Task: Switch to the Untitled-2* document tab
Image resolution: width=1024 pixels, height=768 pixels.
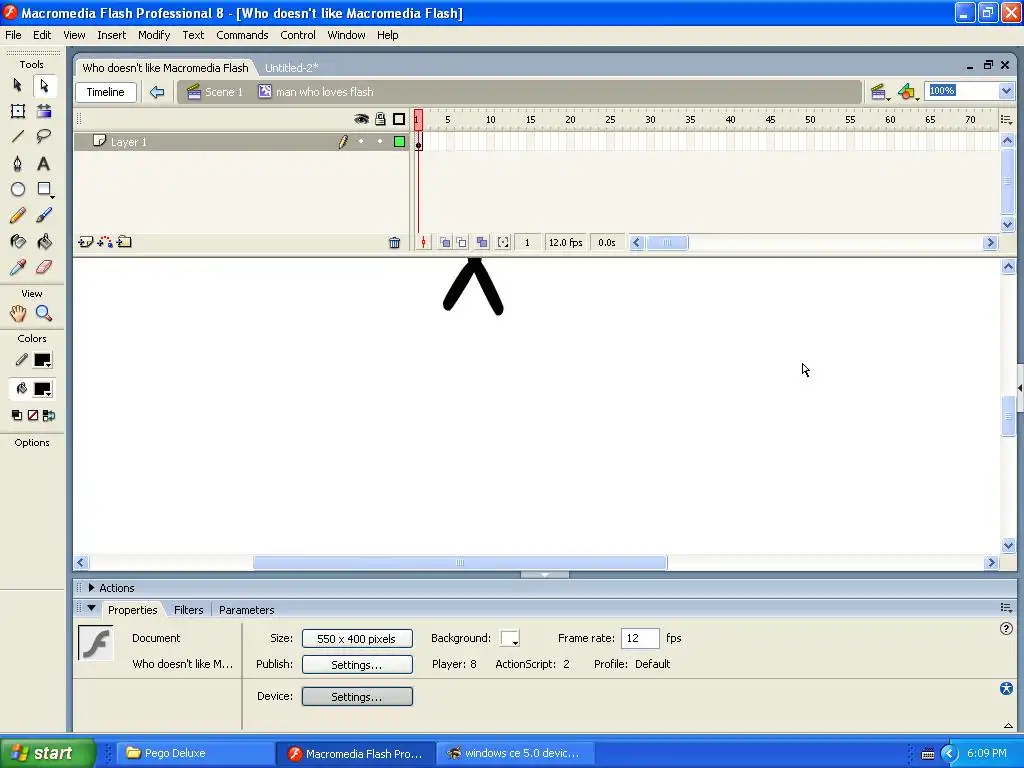Action: [x=291, y=67]
